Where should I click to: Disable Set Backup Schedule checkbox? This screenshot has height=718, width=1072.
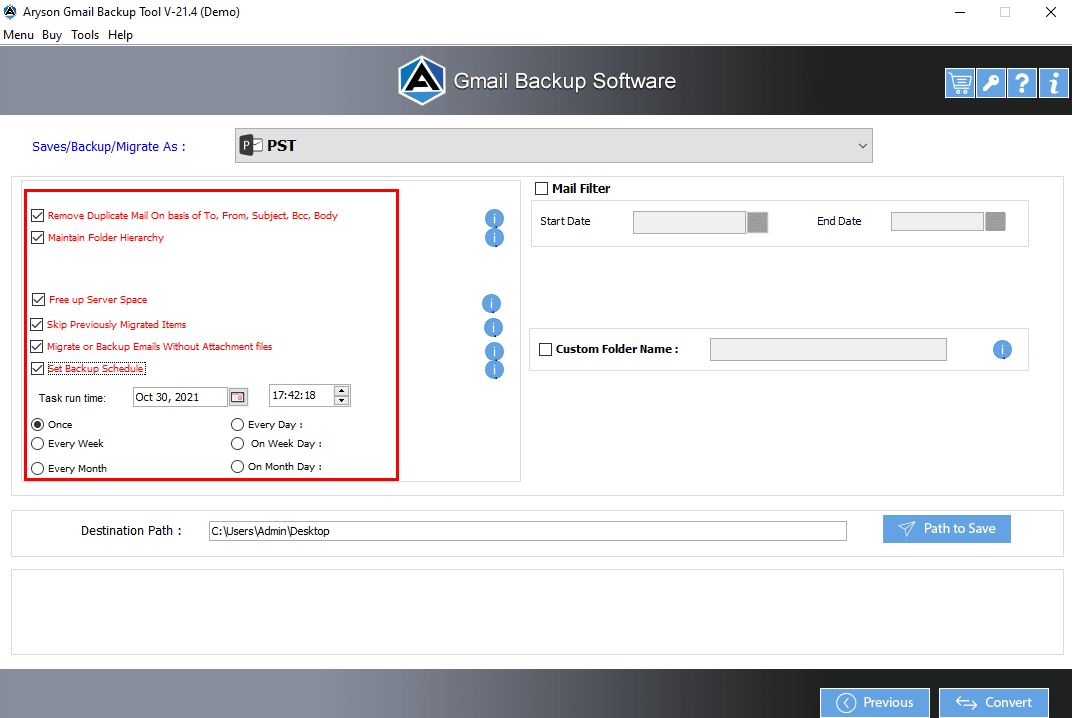(x=38, y=369)
